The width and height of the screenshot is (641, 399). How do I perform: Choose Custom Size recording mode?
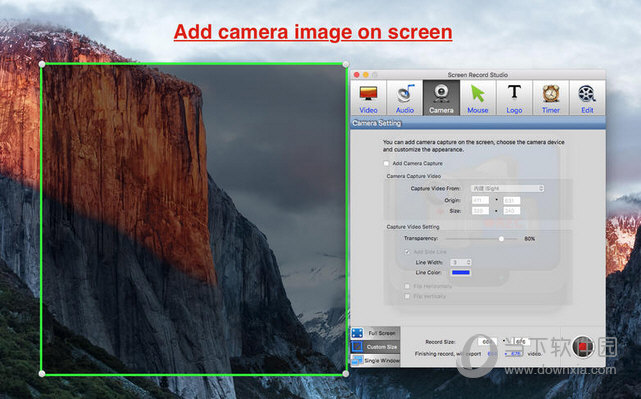375,347
